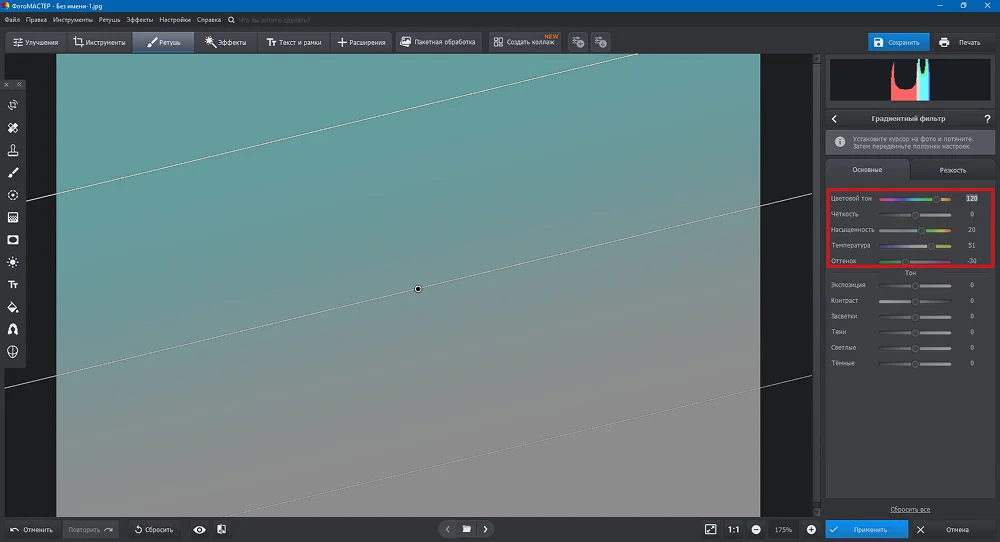Select the correction brush tool
The width and height of the screenshot is (1000, 542).
point(13,173)
